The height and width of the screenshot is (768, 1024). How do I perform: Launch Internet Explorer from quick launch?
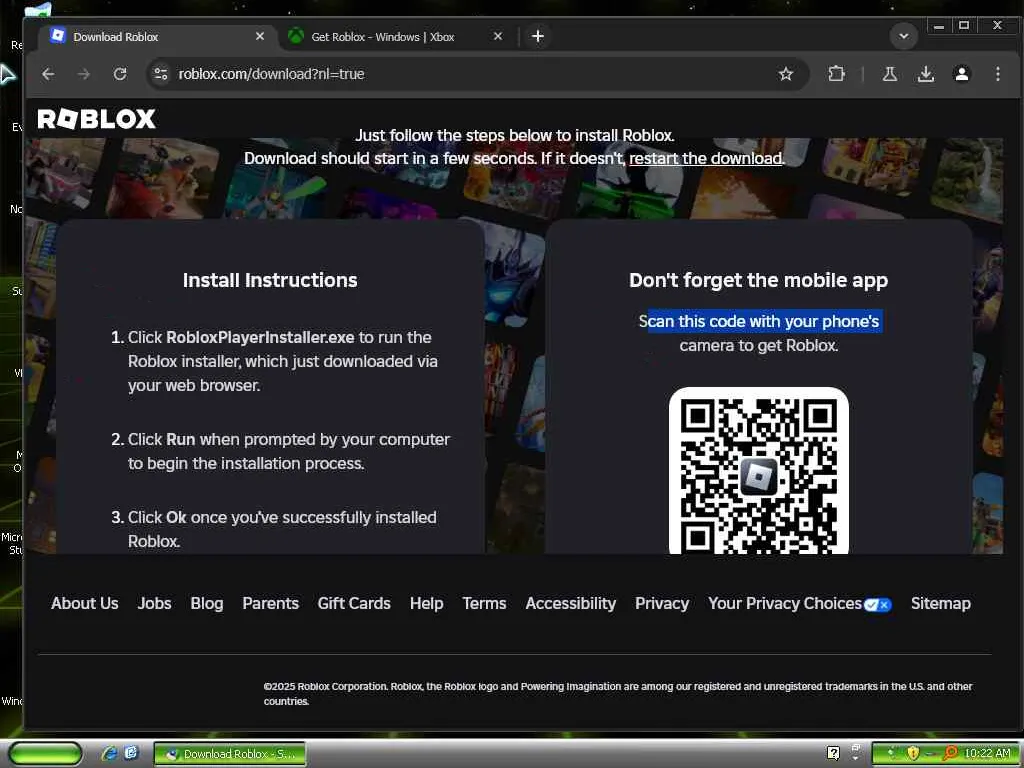click(x=109, y=753)
